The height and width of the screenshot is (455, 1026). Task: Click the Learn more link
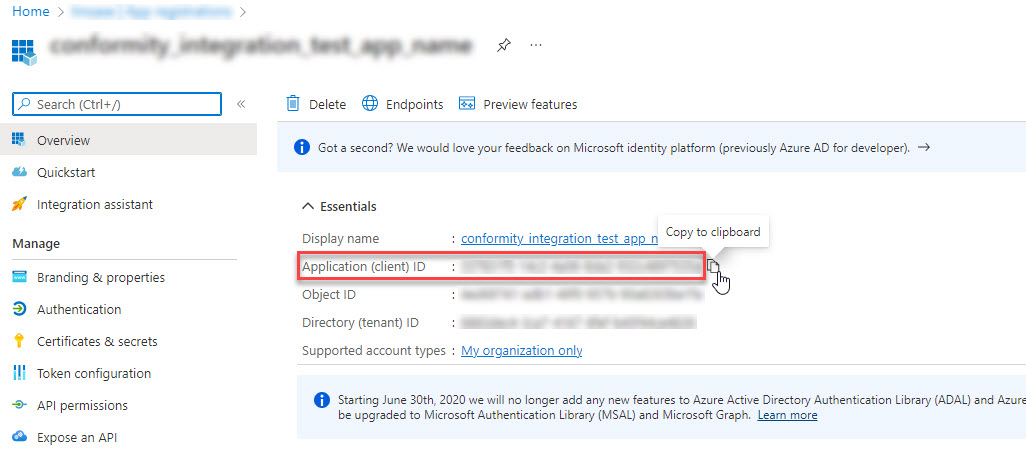point(787,415)
